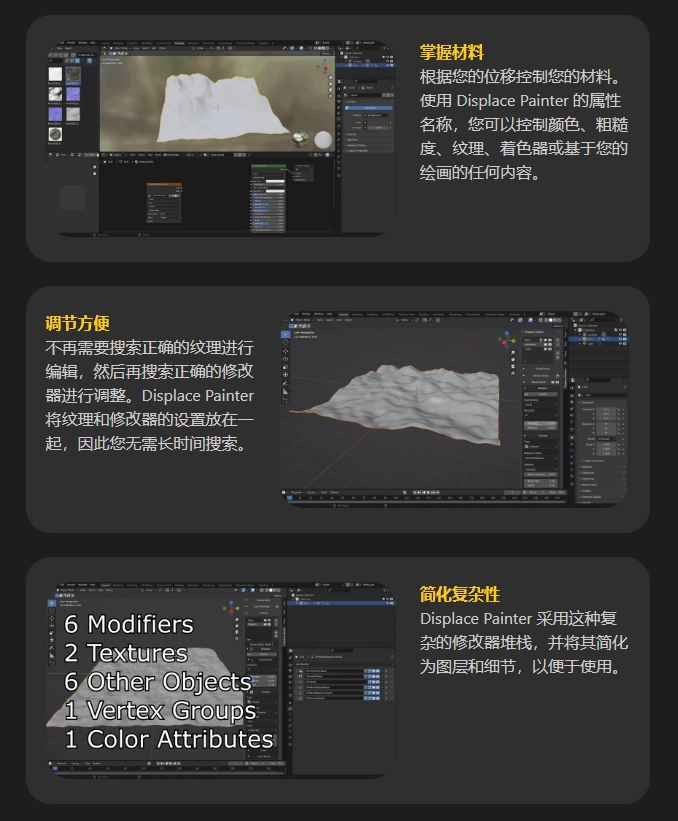Select the Annotate tool in 调节方便 screenshot
Viewport: 678px width, 821px height.
point(285,384)
